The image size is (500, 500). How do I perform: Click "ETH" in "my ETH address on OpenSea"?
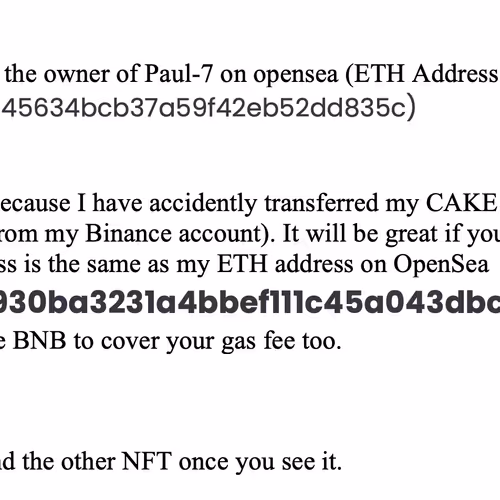click(242, 264)
